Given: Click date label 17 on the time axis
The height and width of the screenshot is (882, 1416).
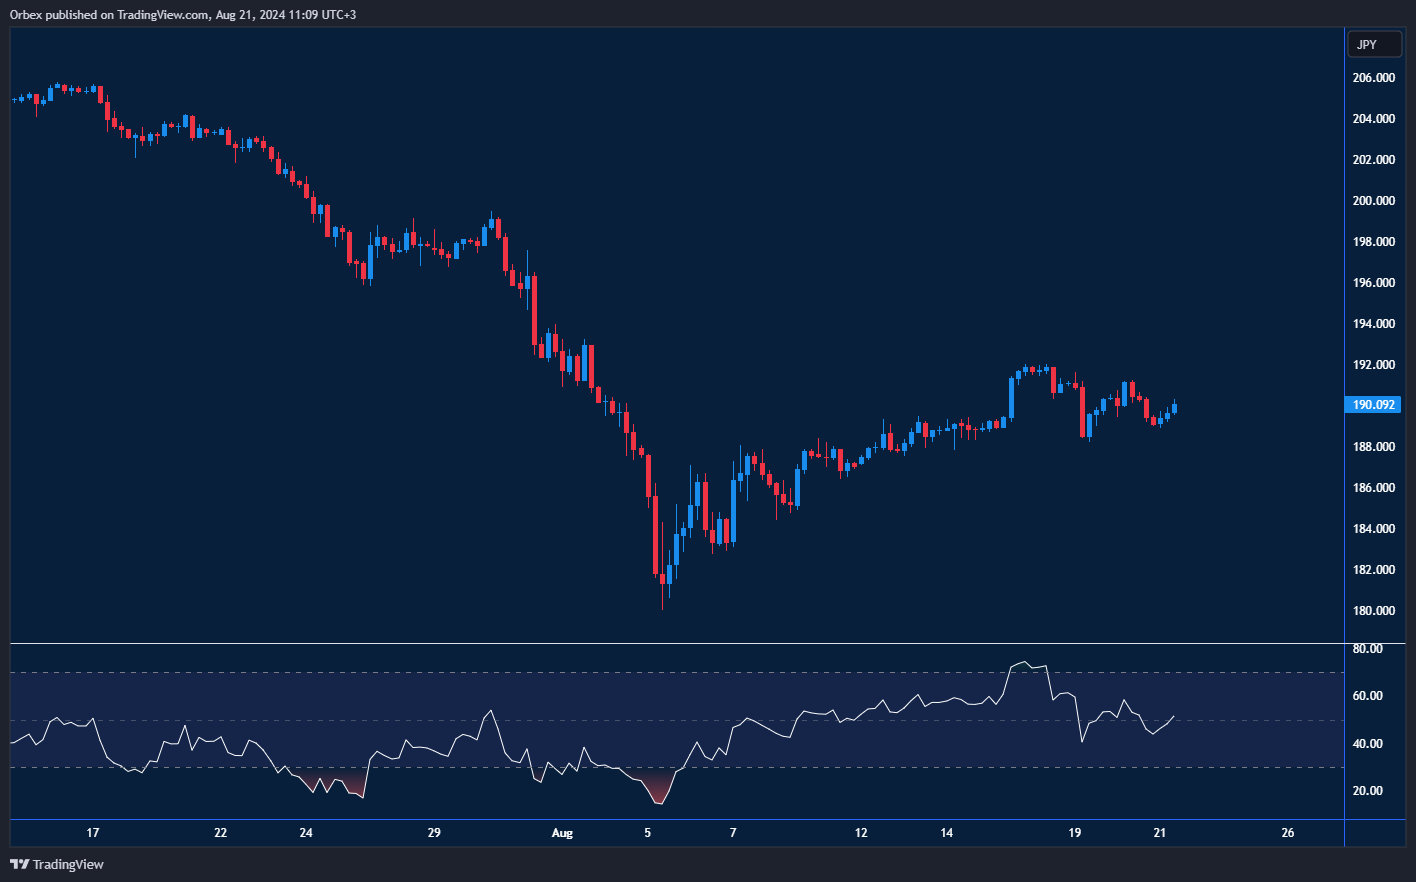Looking at the screenshot, I should tap(93, 833).
